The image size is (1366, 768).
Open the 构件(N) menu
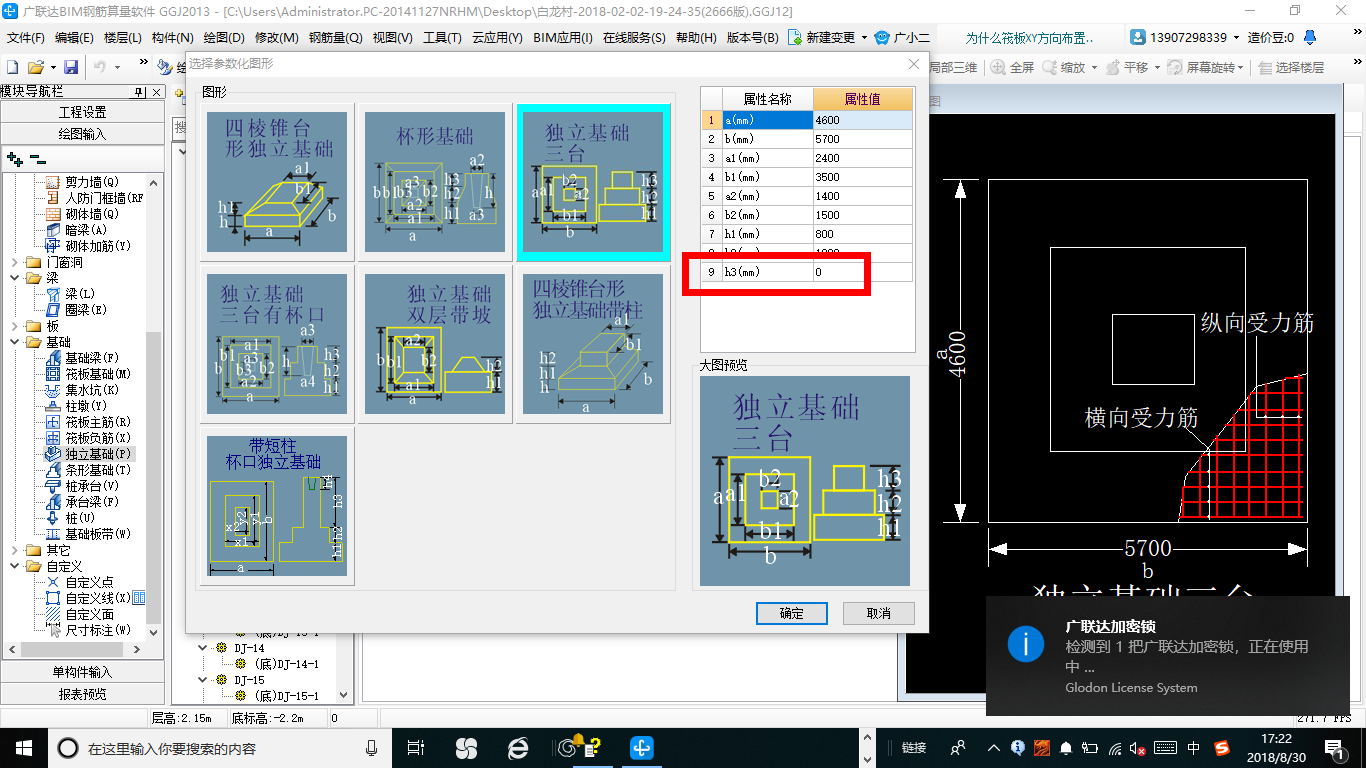point(173,38)
